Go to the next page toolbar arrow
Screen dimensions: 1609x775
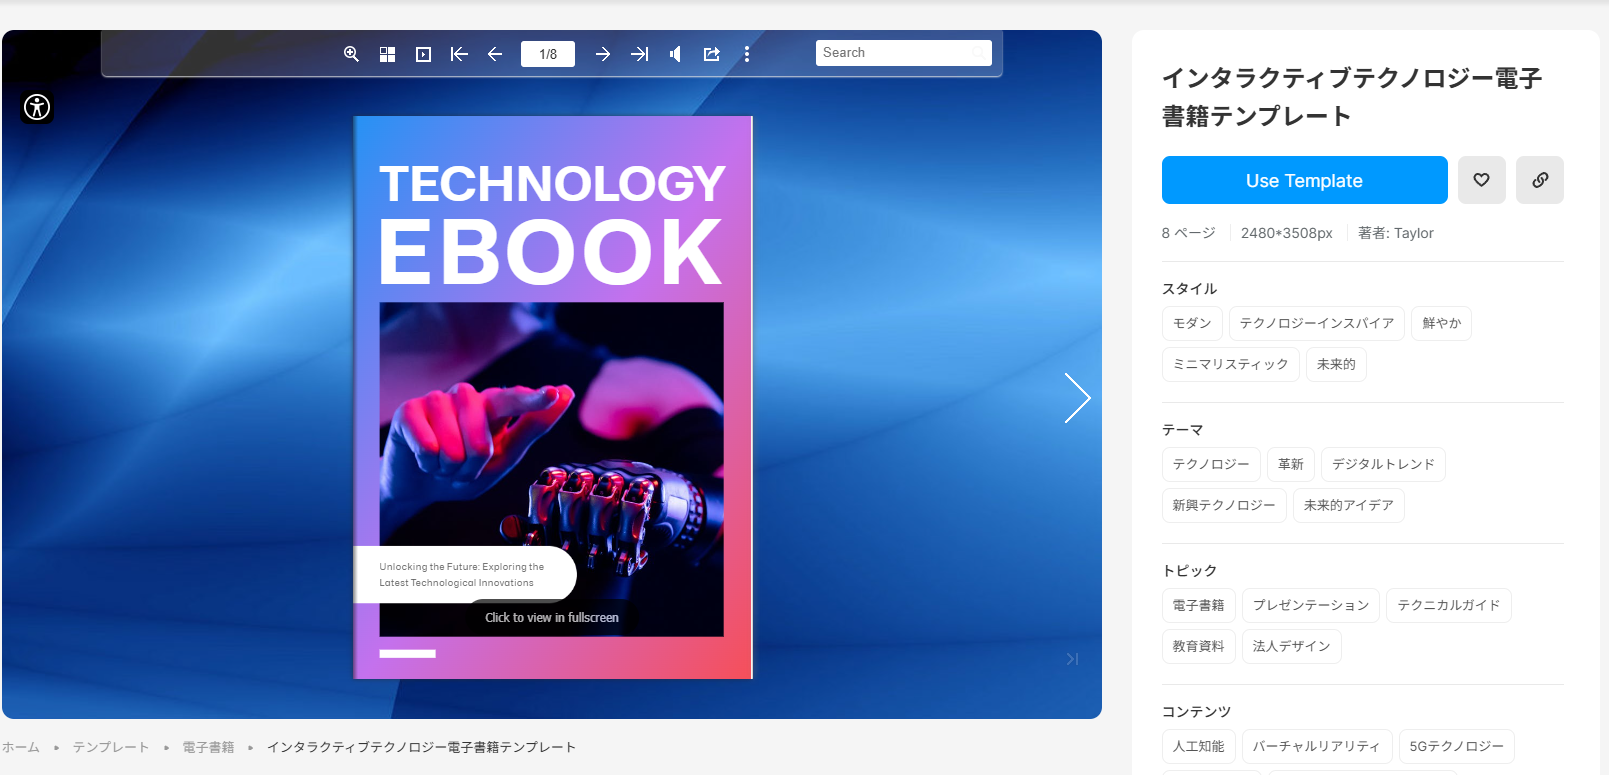point(603,54)
